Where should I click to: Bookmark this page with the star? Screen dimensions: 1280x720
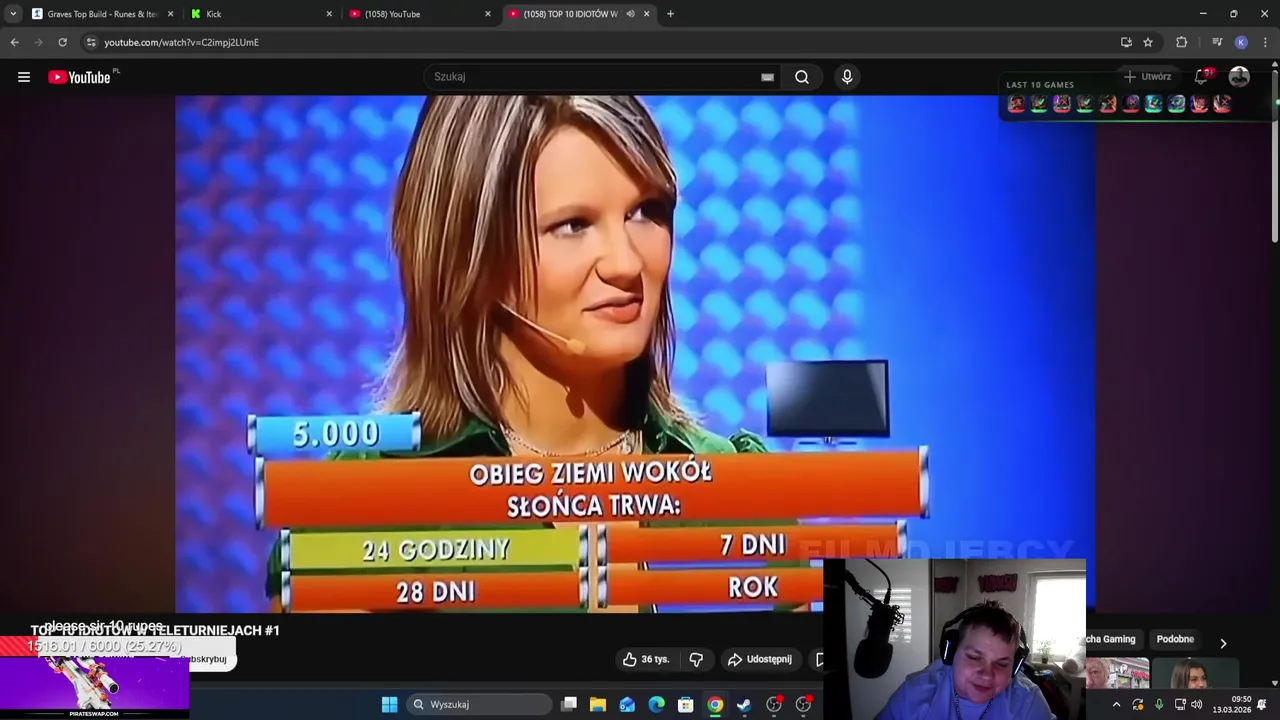[1148, 42]
